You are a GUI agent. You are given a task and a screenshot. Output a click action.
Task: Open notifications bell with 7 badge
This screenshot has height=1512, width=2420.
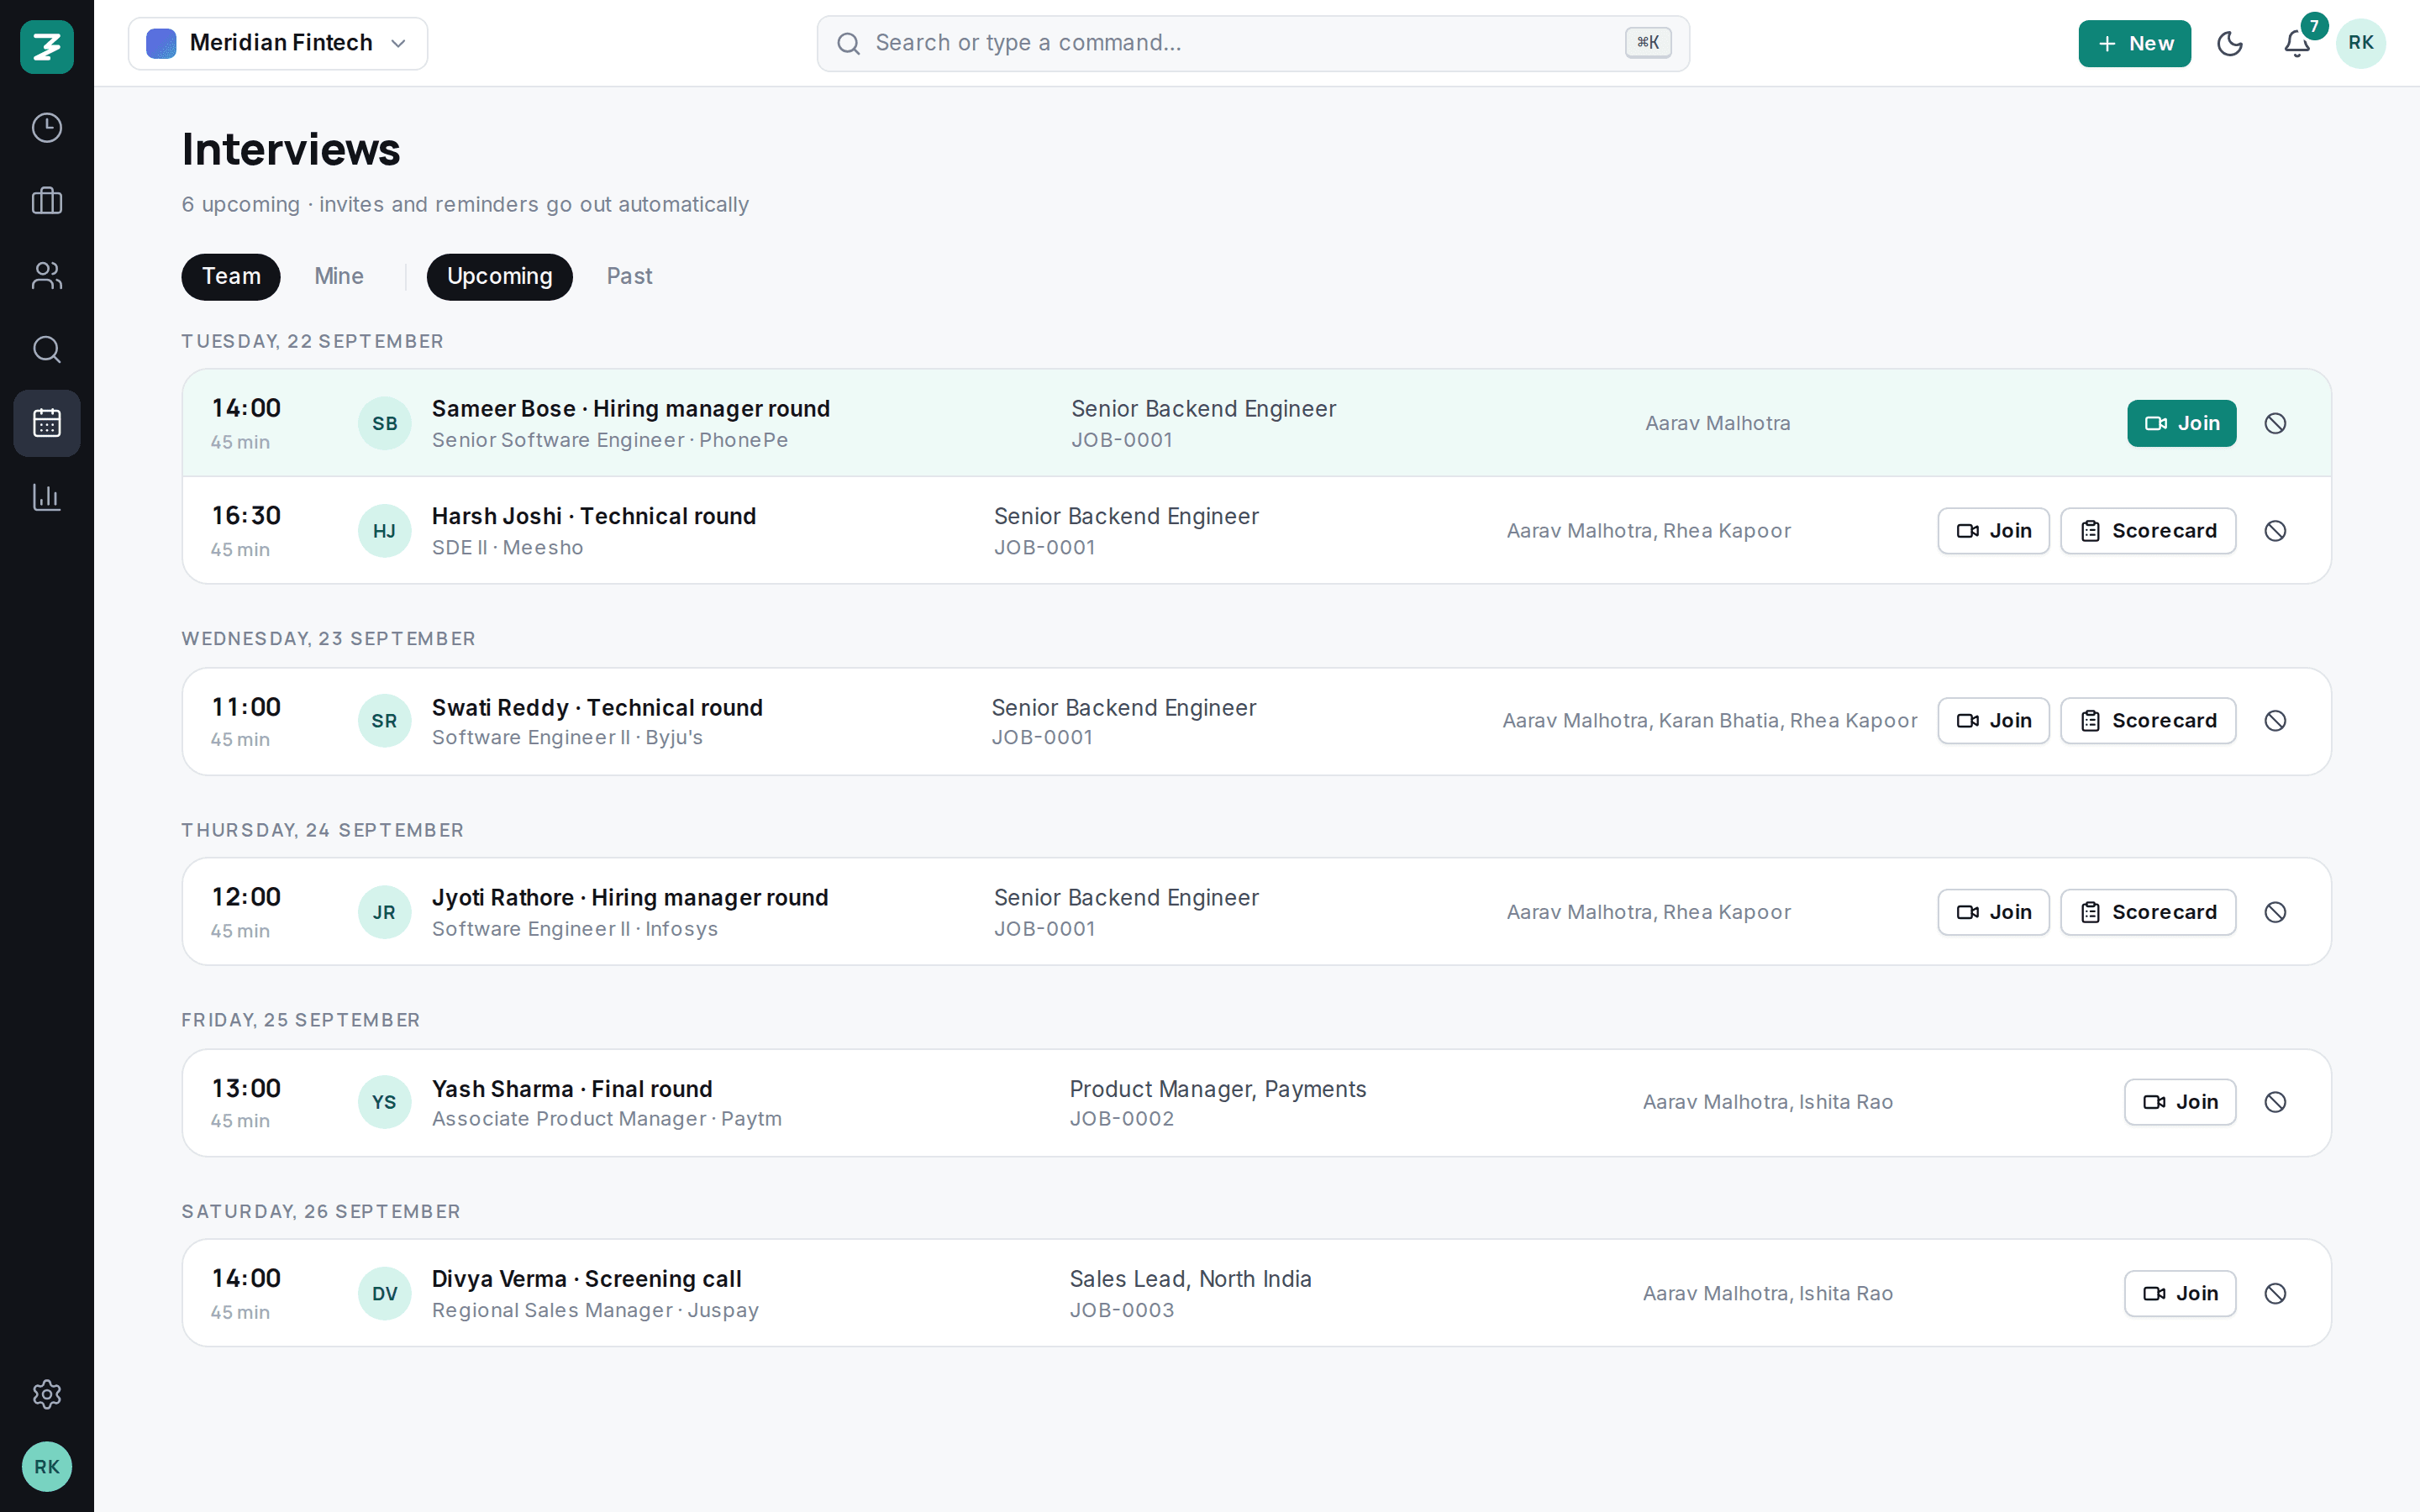point(2297,43)
